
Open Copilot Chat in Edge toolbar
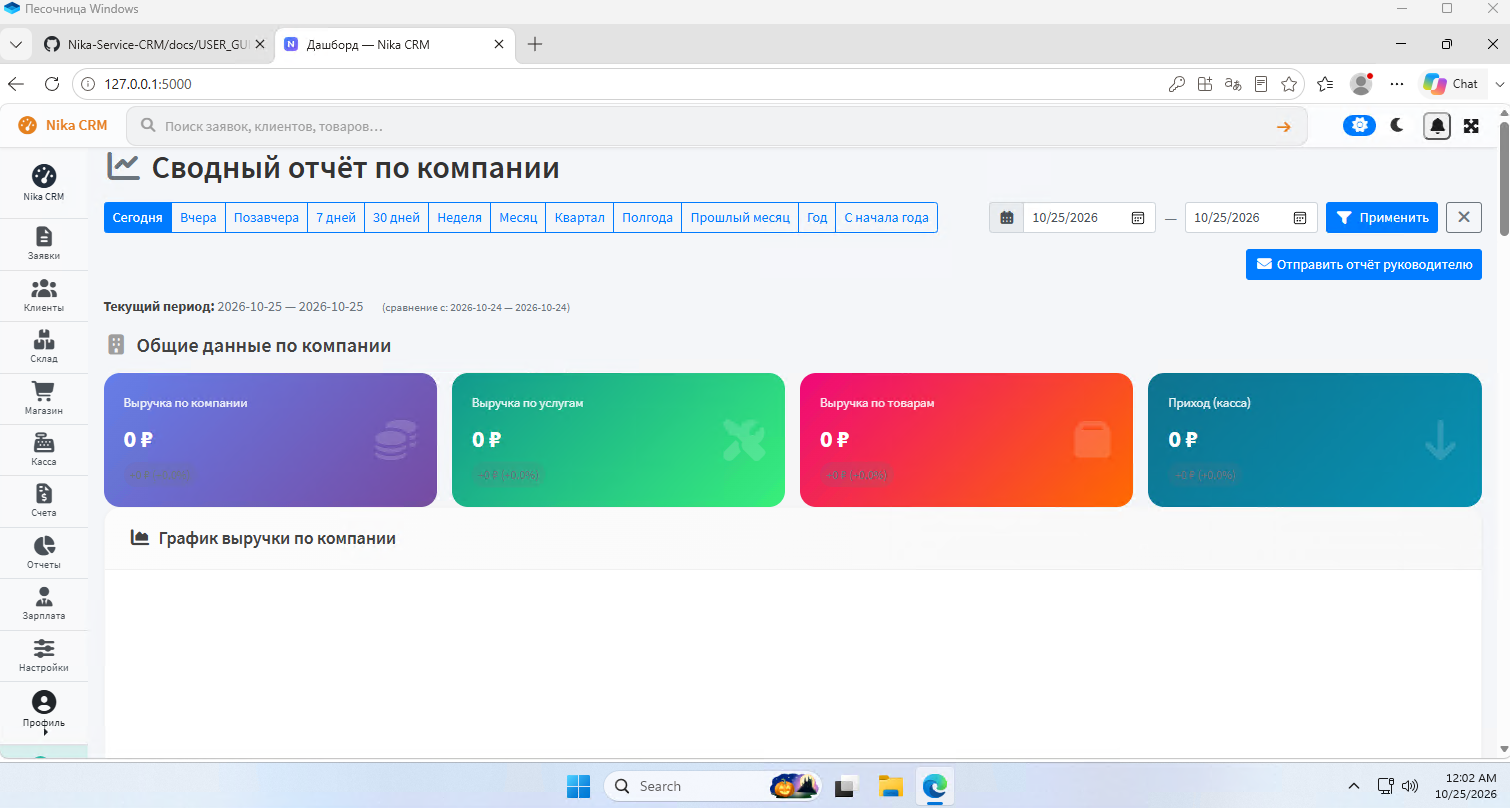pyautogui.click(x=1453, y=84)
